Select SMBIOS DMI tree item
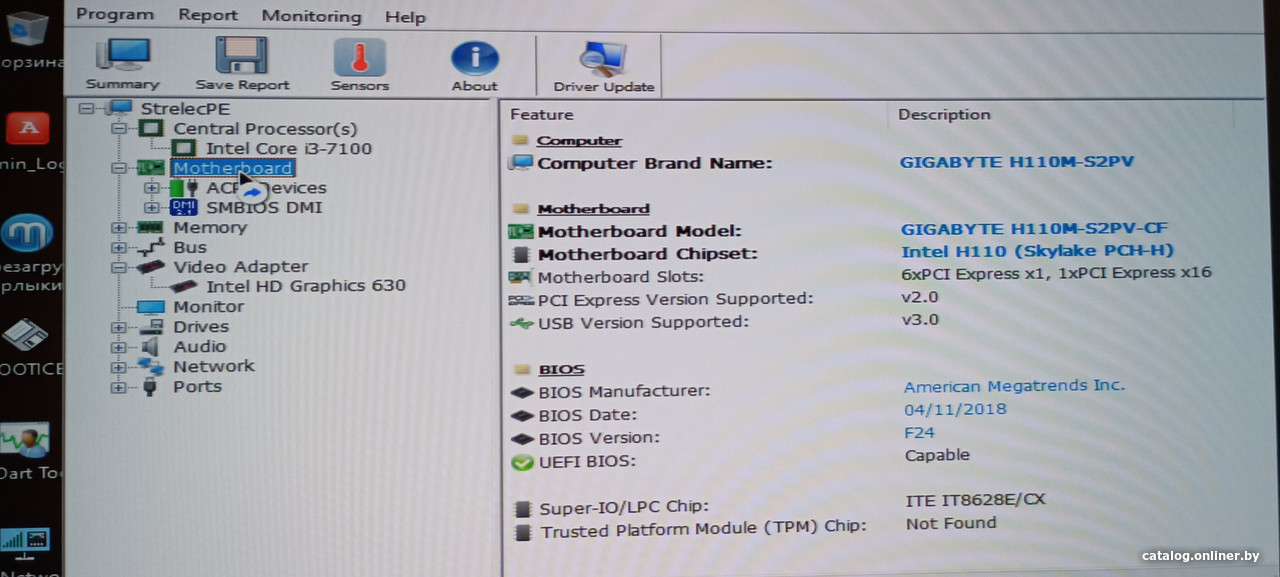 point(264,207)
